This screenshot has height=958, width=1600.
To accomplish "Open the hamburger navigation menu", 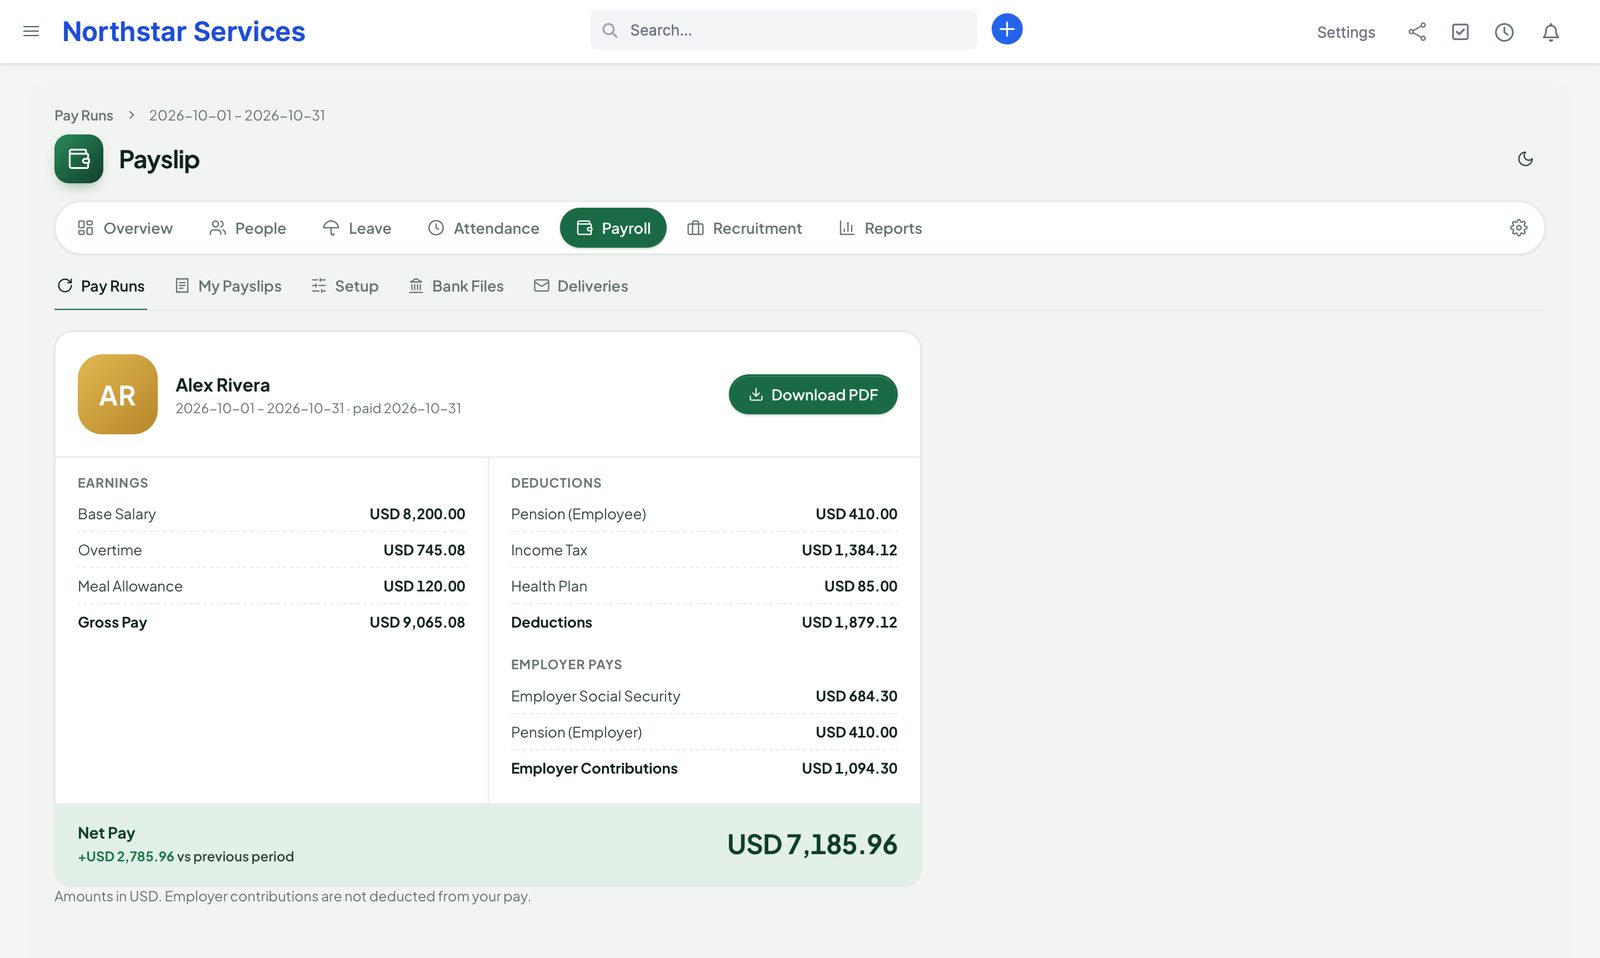I will [x=31, y=31].
